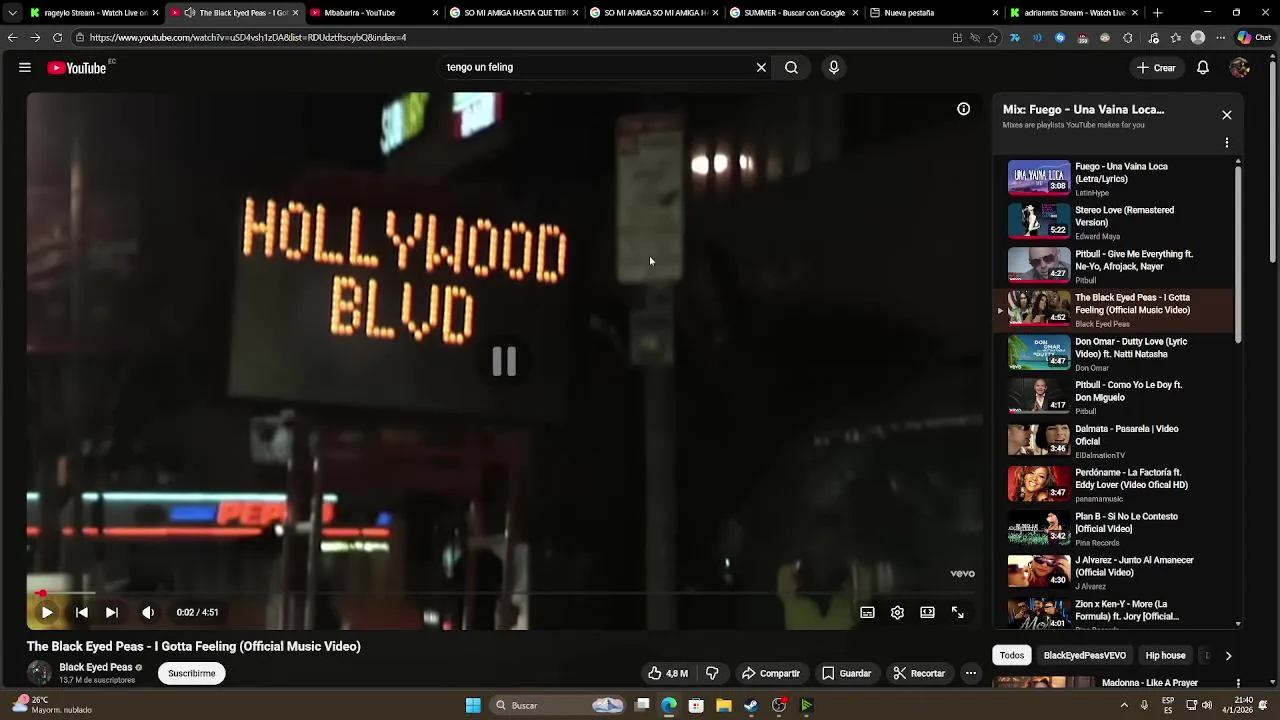Dislike the video
The image size is (1280, 720).
tap(712, 673)
